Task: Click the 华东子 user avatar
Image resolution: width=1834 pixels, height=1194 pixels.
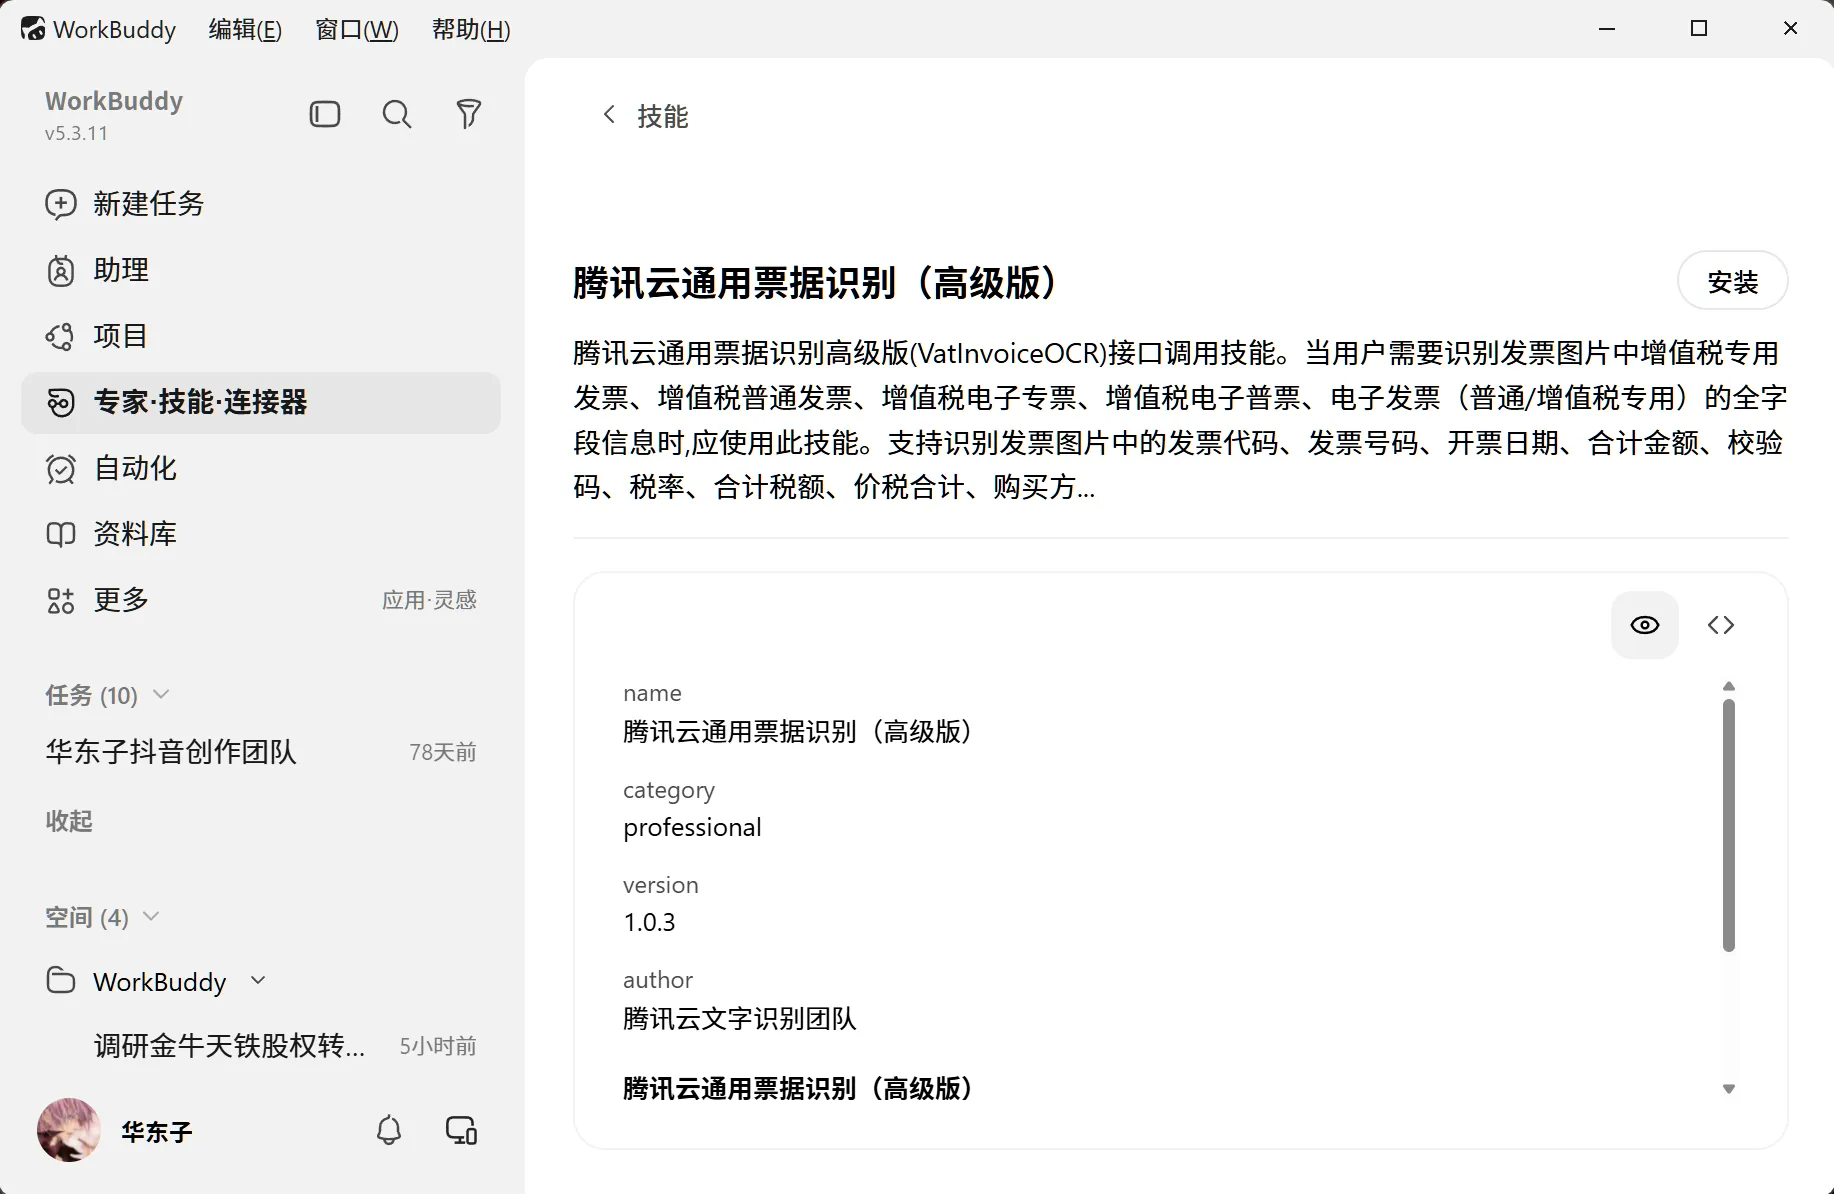Action: pyautogui.click(x=69, y=1130)
